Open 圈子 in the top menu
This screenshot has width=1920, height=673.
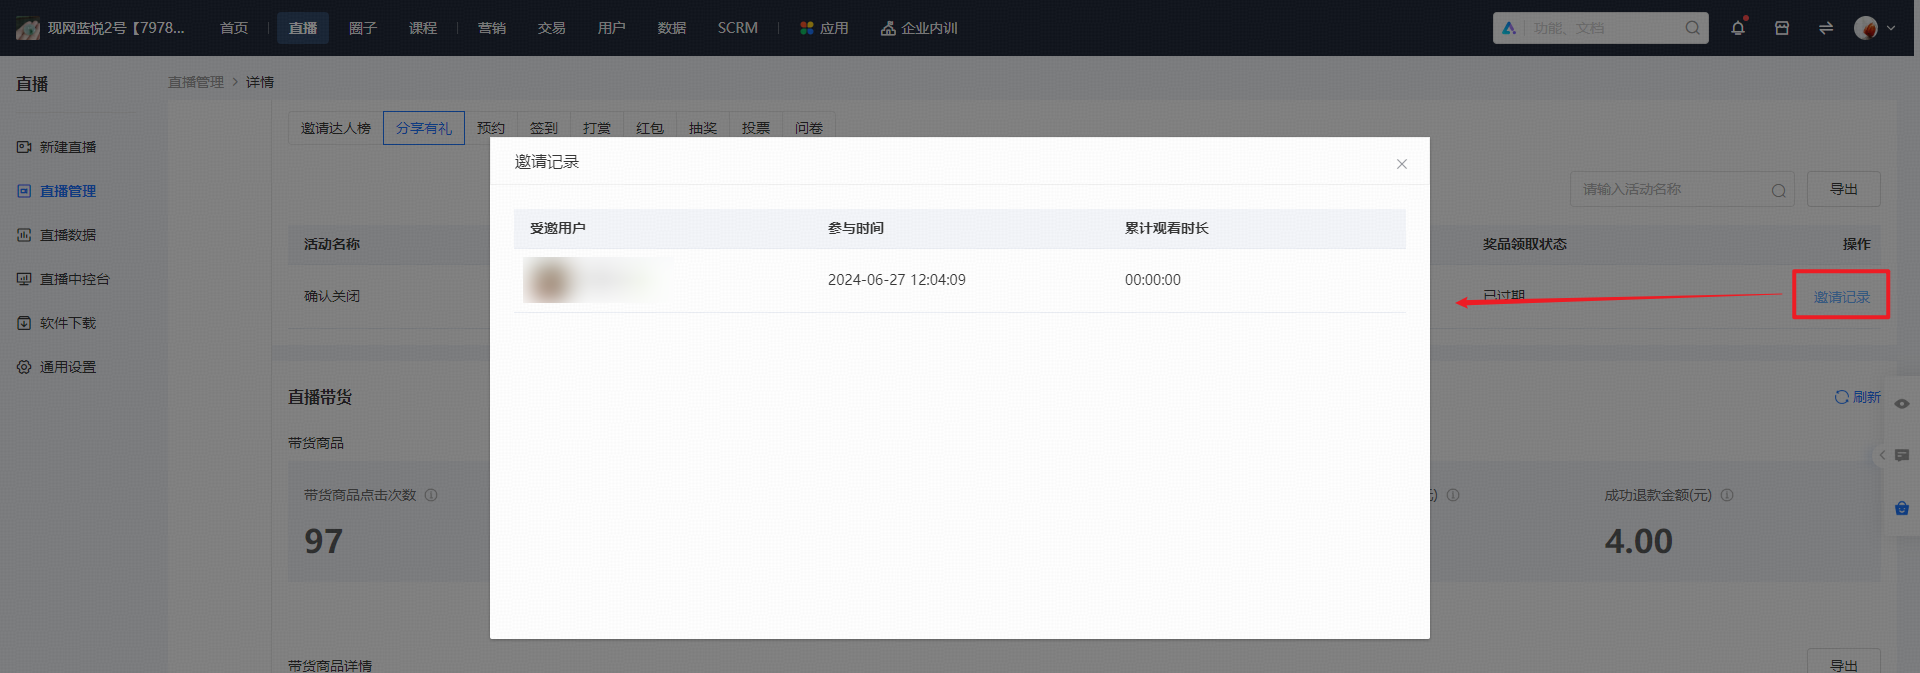tap(363, 28)
